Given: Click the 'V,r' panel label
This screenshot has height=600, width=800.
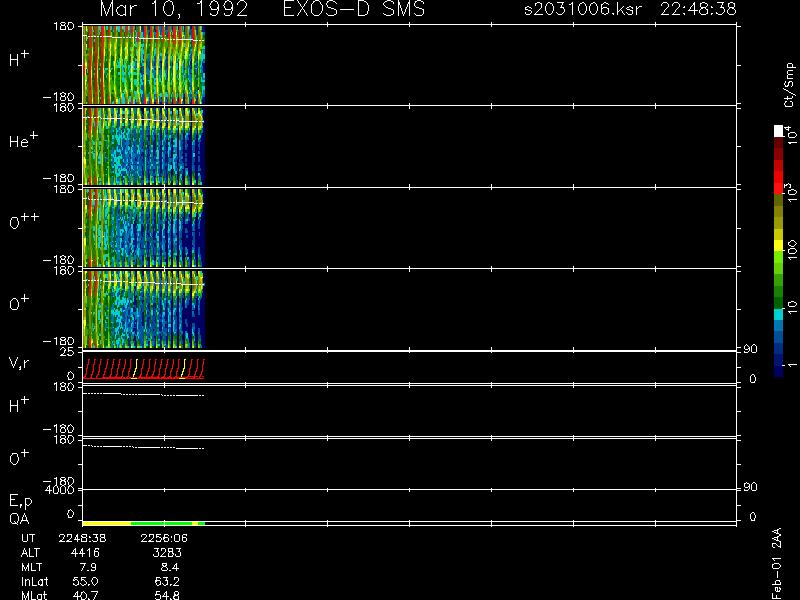Looking at the screenshot, I should click(19, 363).
